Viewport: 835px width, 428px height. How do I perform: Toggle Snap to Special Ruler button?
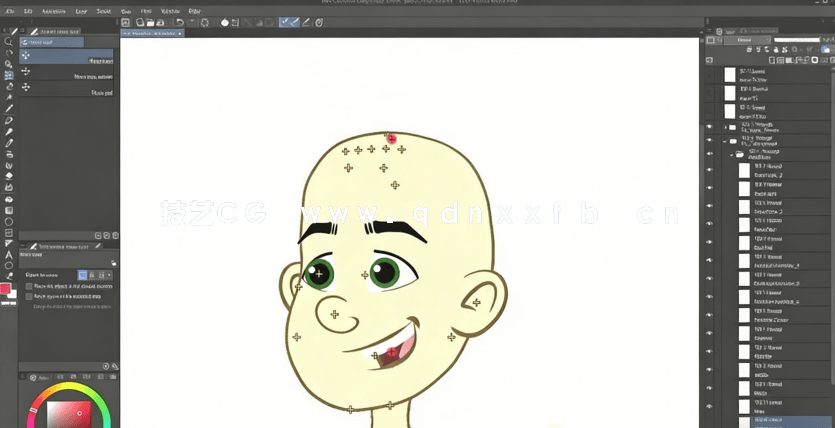tap(295, 22)
